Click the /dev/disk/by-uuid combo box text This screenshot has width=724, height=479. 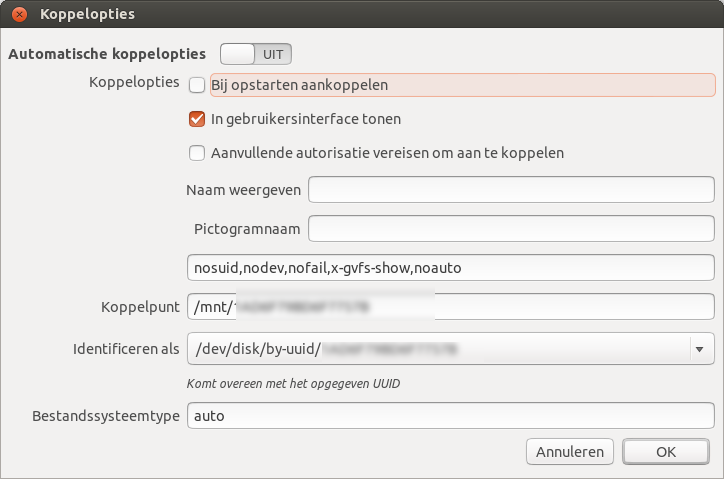click(x=326, y=349)
